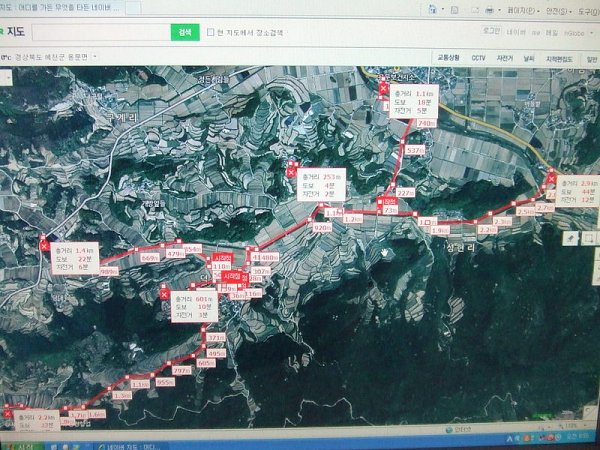Screen dimensions: 600x450
Task: Open the me link in header
Action: tap(536, 33)
